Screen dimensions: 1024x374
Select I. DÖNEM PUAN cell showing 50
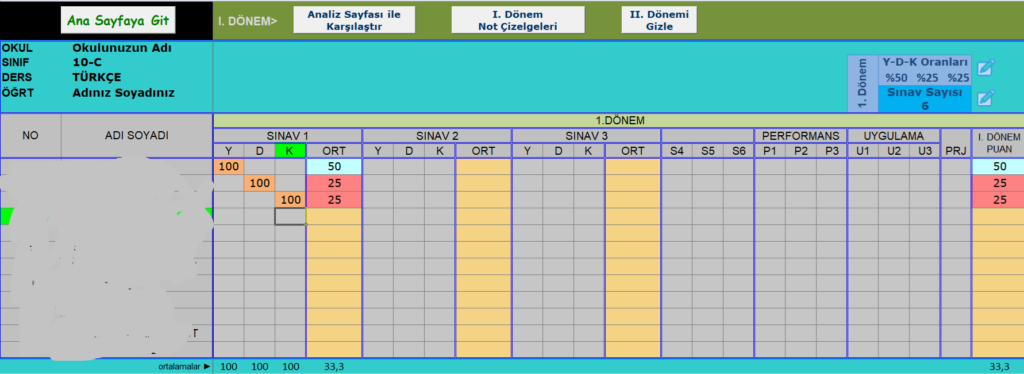[x=999, y=166]
